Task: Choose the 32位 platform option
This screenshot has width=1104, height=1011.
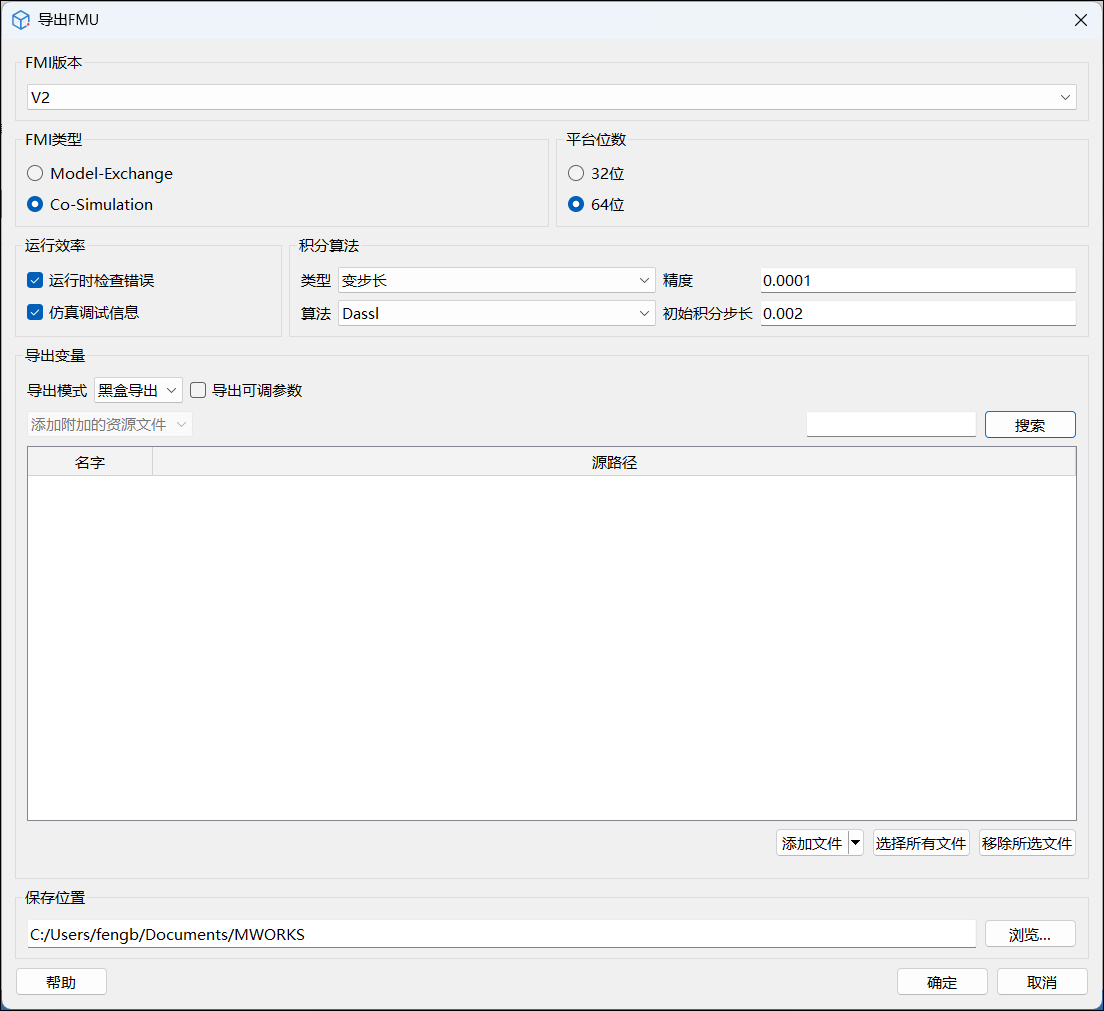Action: coord(575,173)
